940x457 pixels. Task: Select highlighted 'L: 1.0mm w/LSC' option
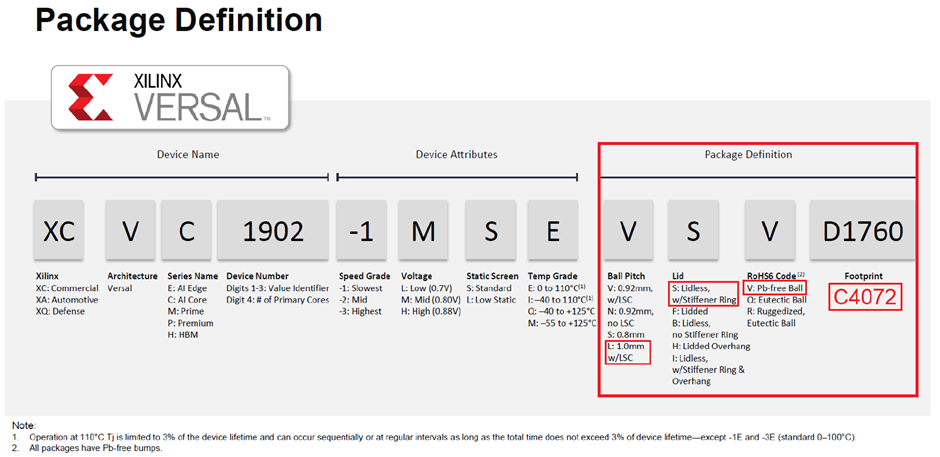628,351
